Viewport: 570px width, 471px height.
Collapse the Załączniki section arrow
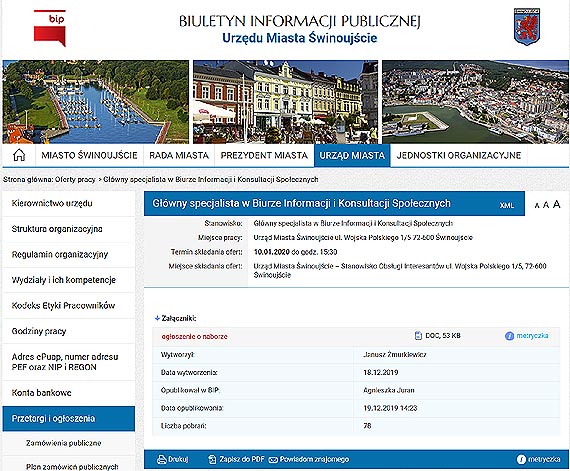point(157,318)
